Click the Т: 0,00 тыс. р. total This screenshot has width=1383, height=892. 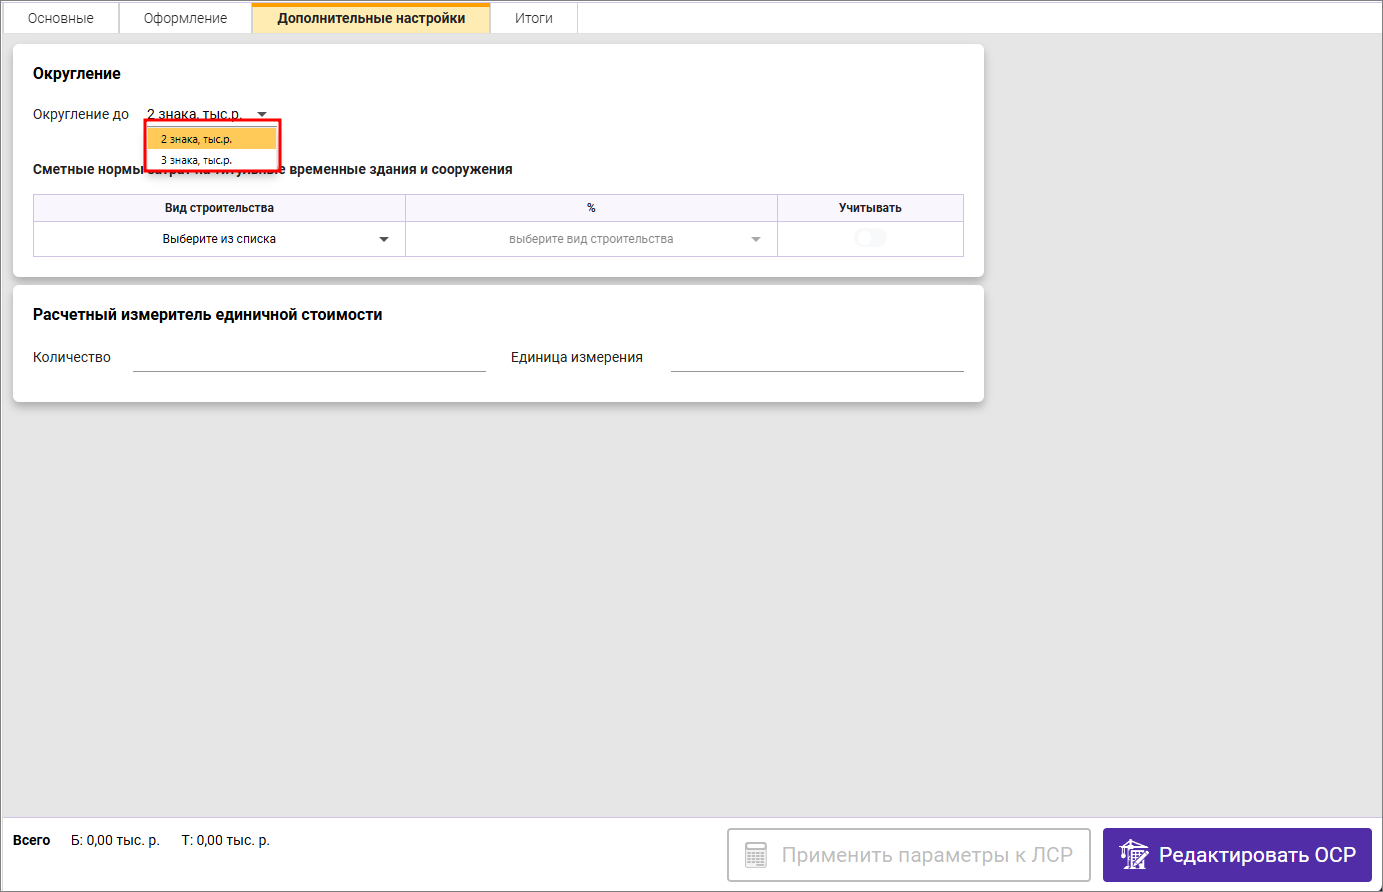click(225, 840)
